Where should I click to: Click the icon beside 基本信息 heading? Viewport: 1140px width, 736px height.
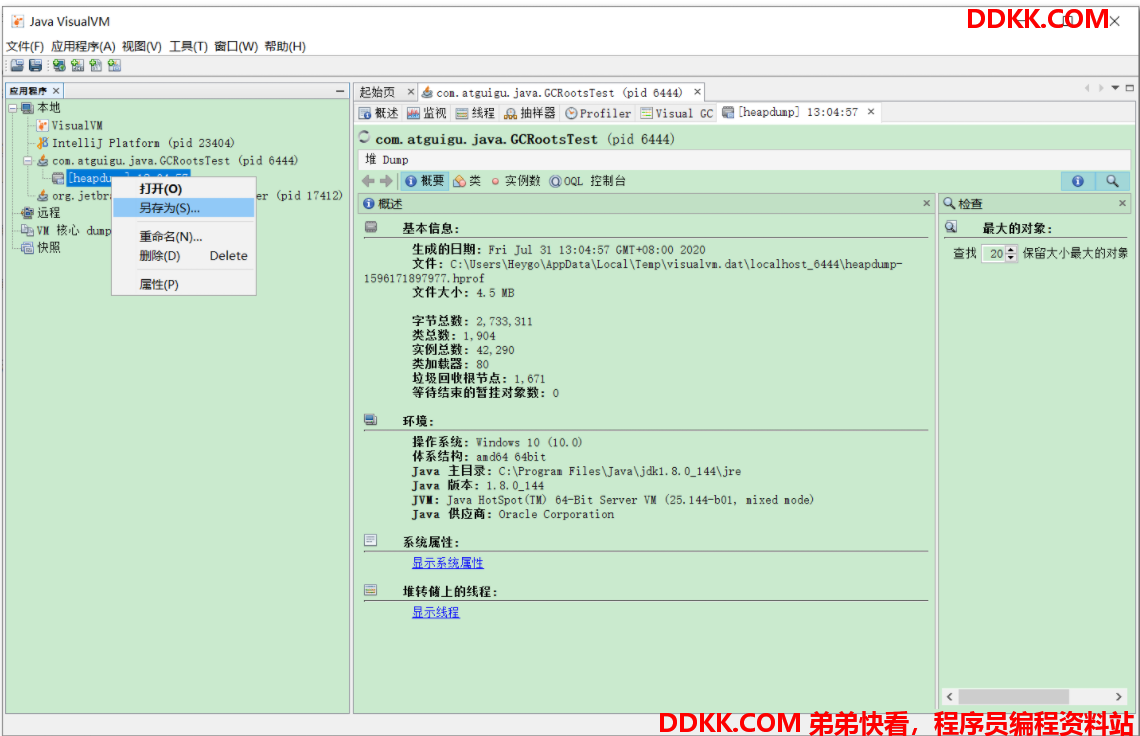tap(371, 227)
